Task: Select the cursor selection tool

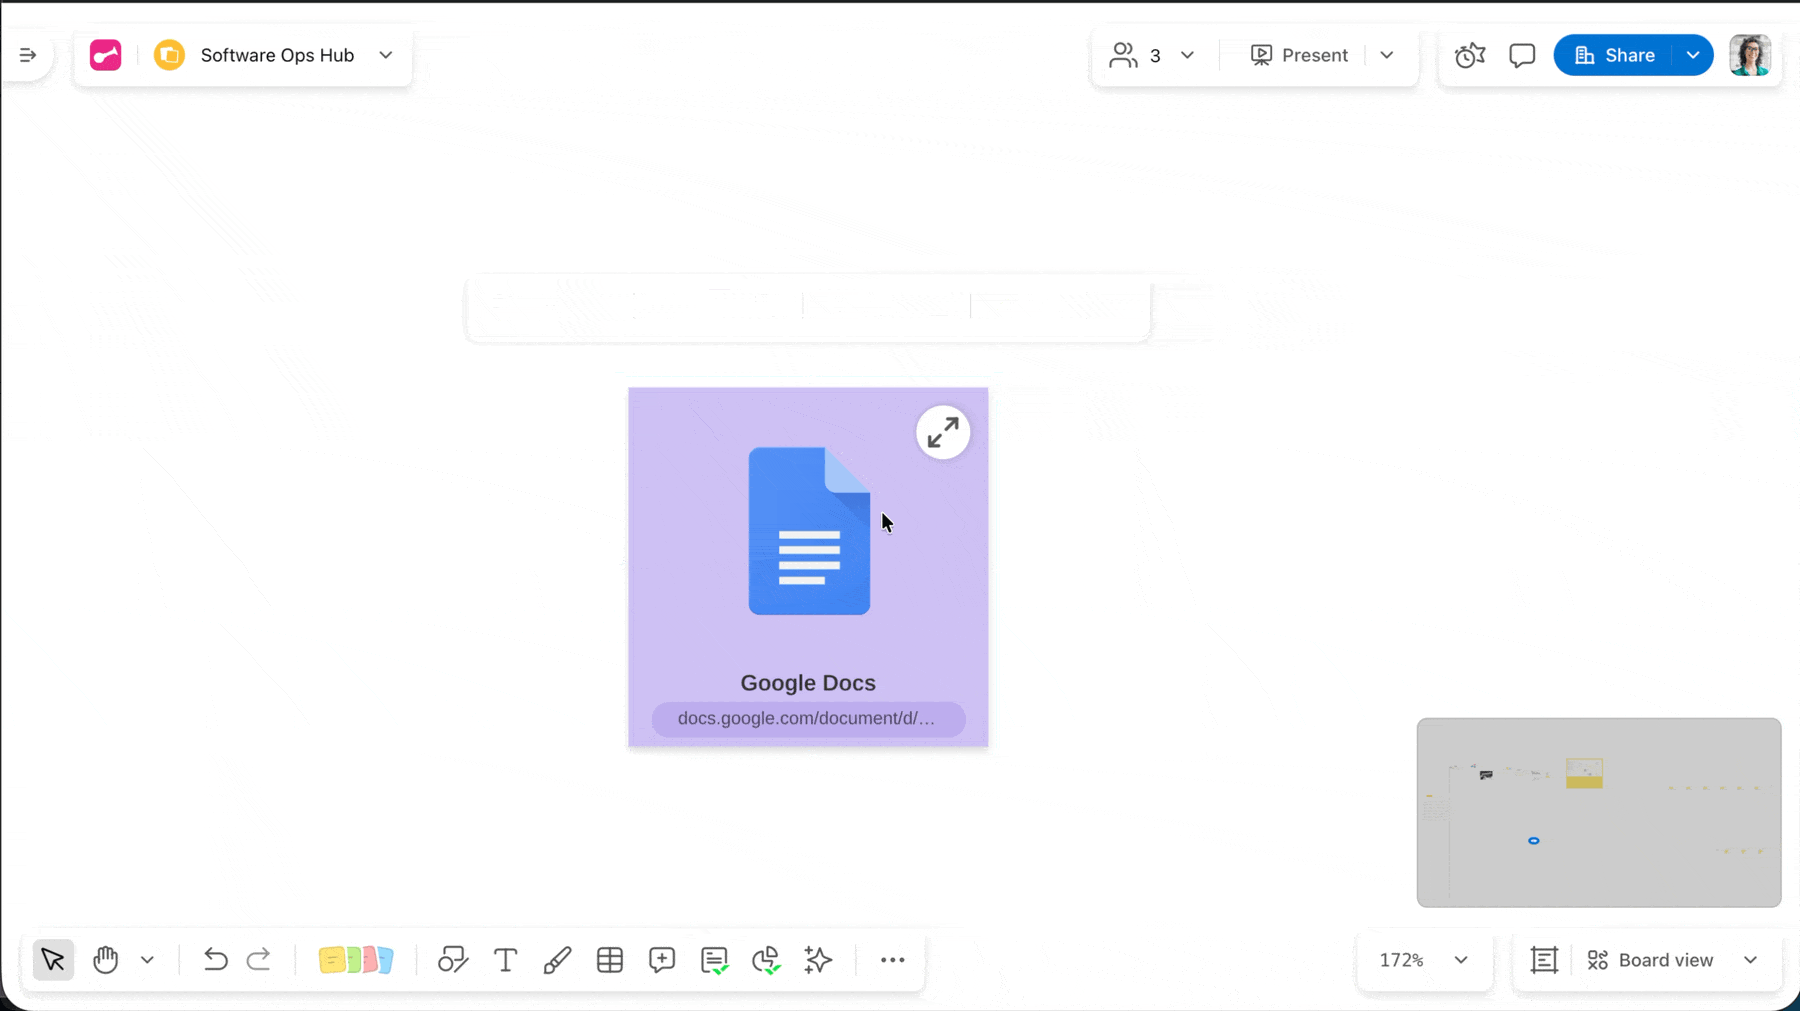Action: (52, 959)
